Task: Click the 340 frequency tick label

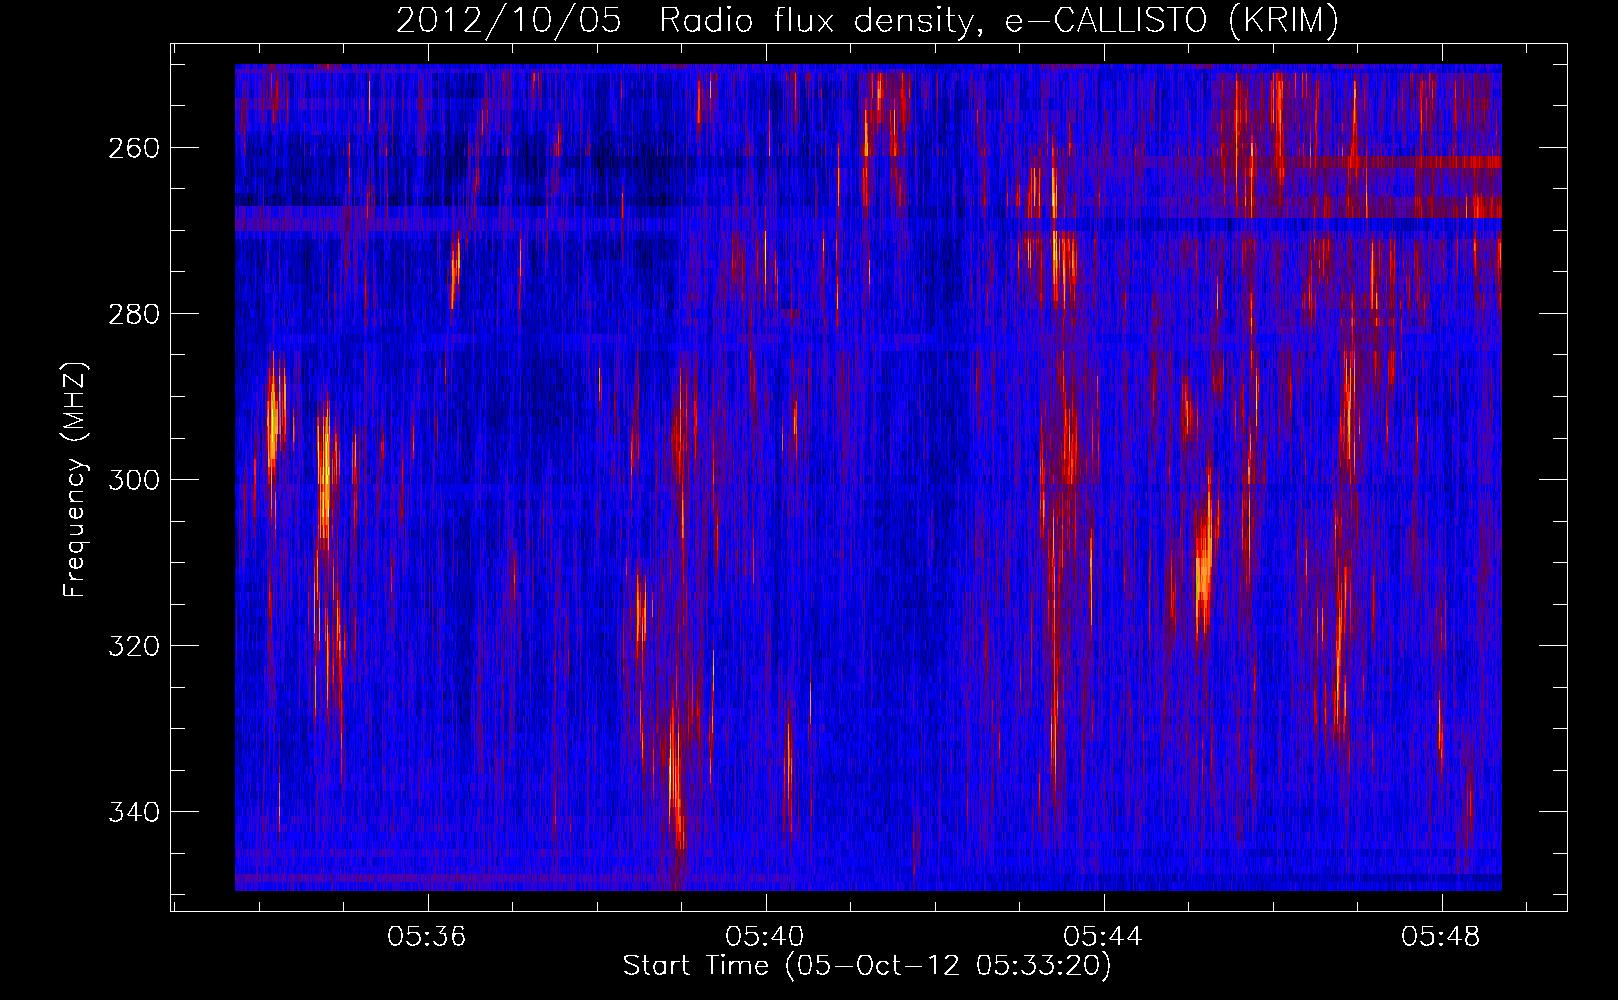Action: (x=132, y=812)
